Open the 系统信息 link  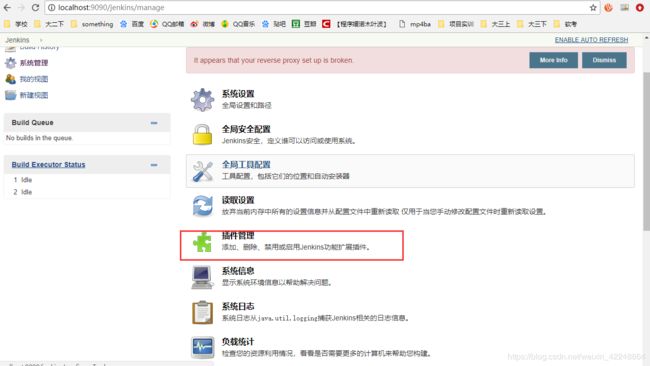tap(238, 271)
